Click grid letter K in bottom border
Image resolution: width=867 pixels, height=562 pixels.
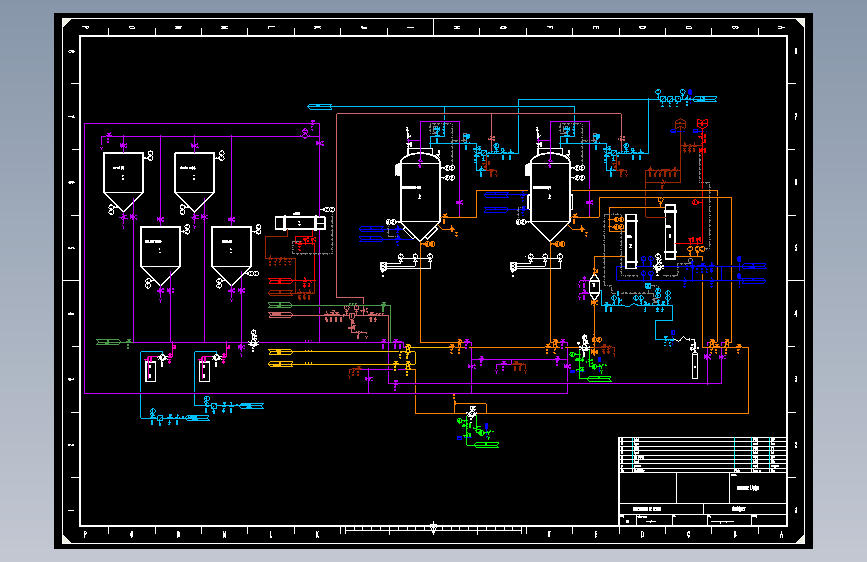click(x=317, y=534)
